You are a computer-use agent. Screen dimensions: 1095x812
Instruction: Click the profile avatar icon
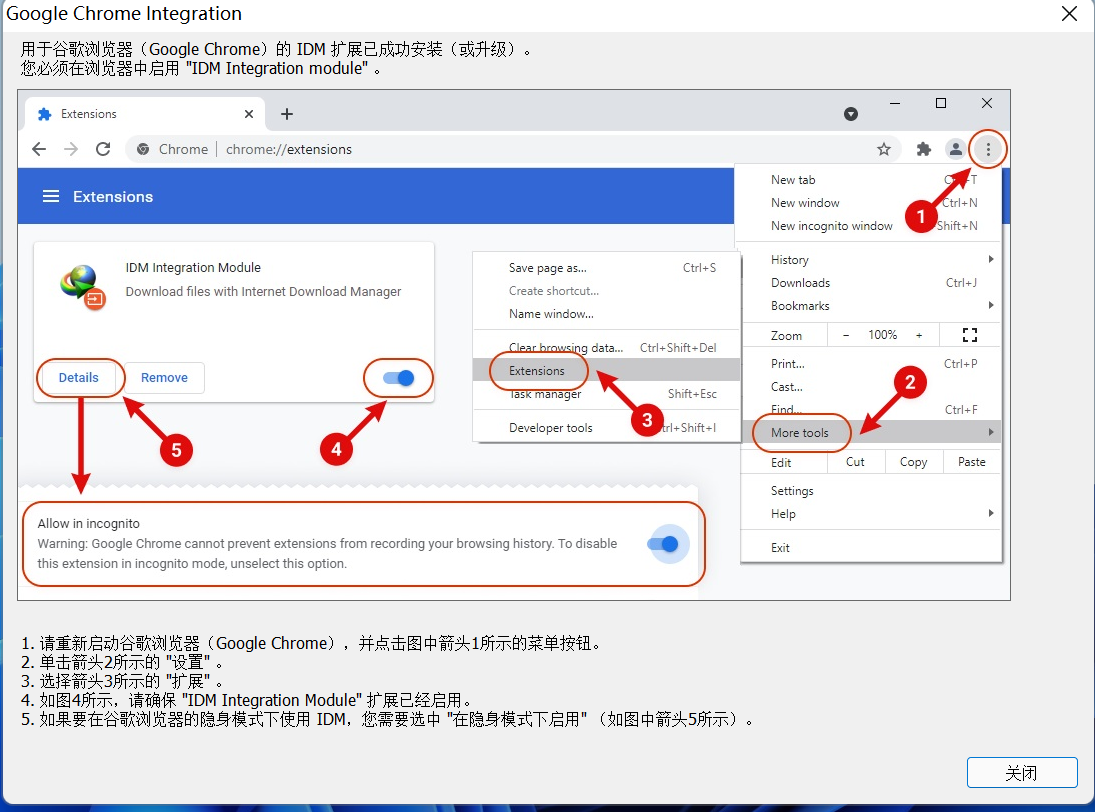click(955, 149)
